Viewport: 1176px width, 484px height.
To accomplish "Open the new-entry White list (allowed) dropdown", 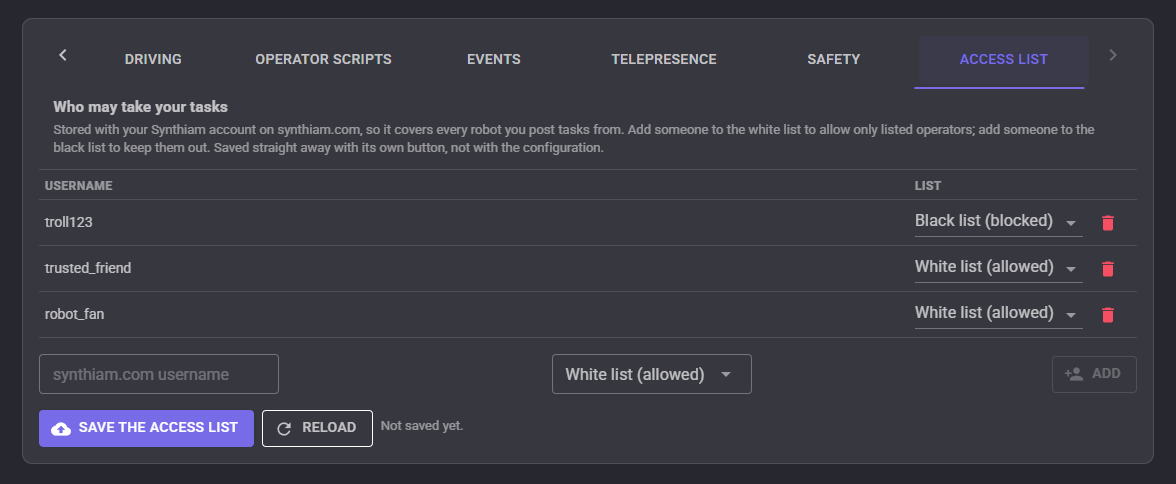I will 651,374.
